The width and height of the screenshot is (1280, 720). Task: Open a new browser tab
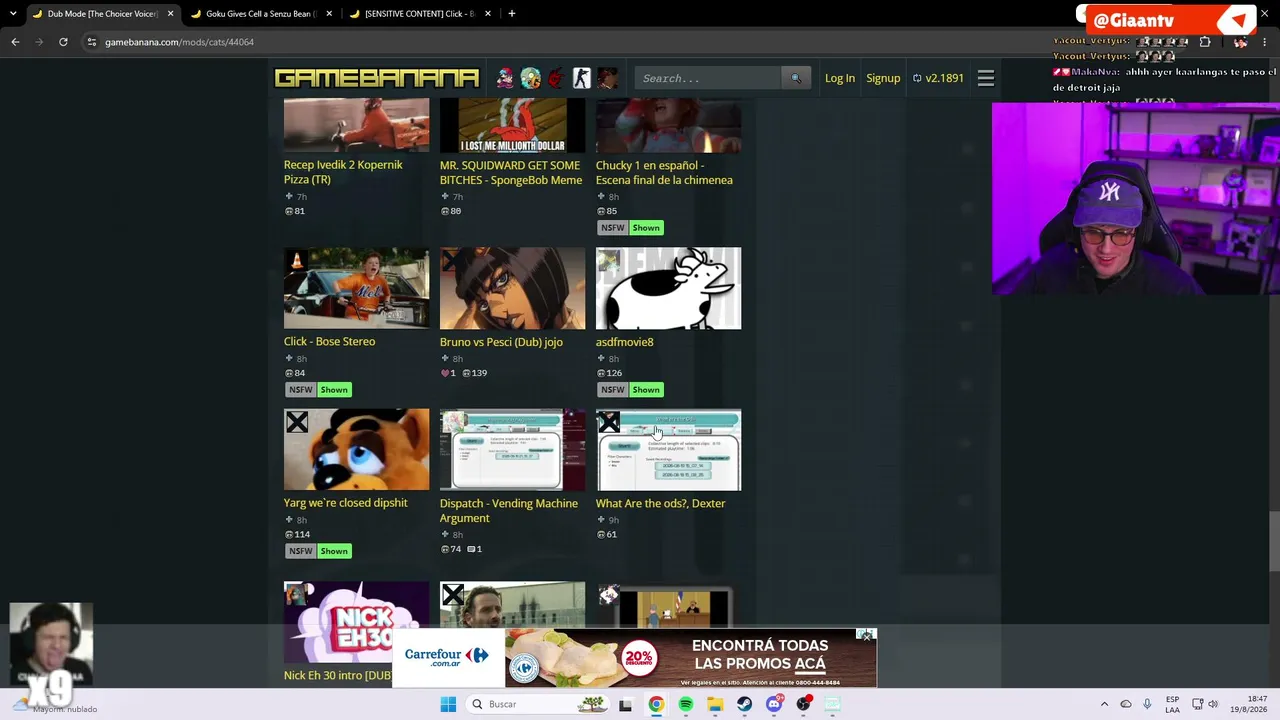point(512,14)
